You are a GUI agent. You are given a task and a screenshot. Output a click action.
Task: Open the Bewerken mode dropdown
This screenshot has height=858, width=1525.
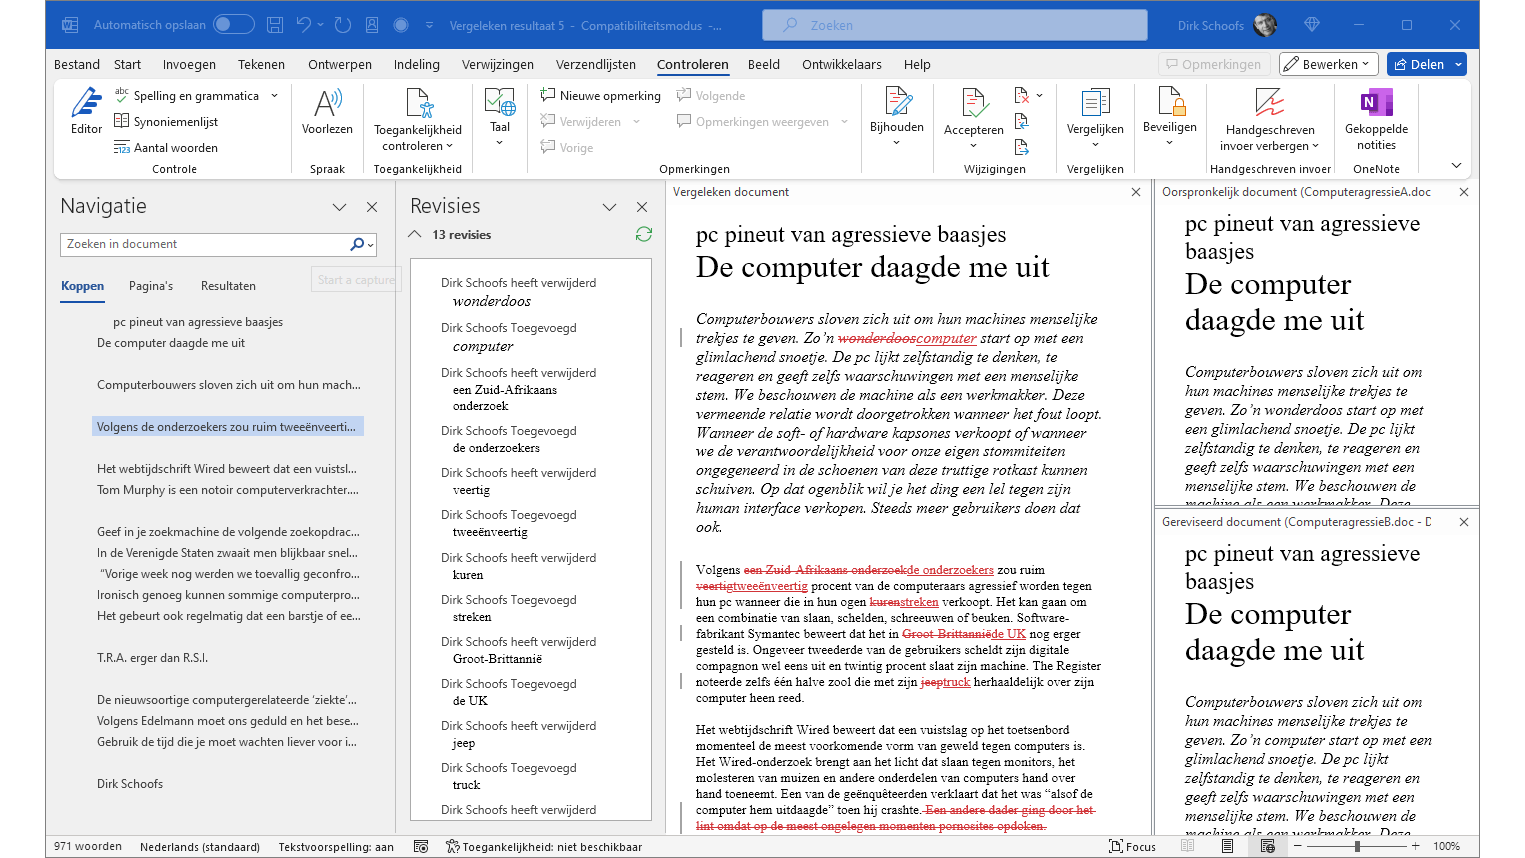[x=1329, y=64]
